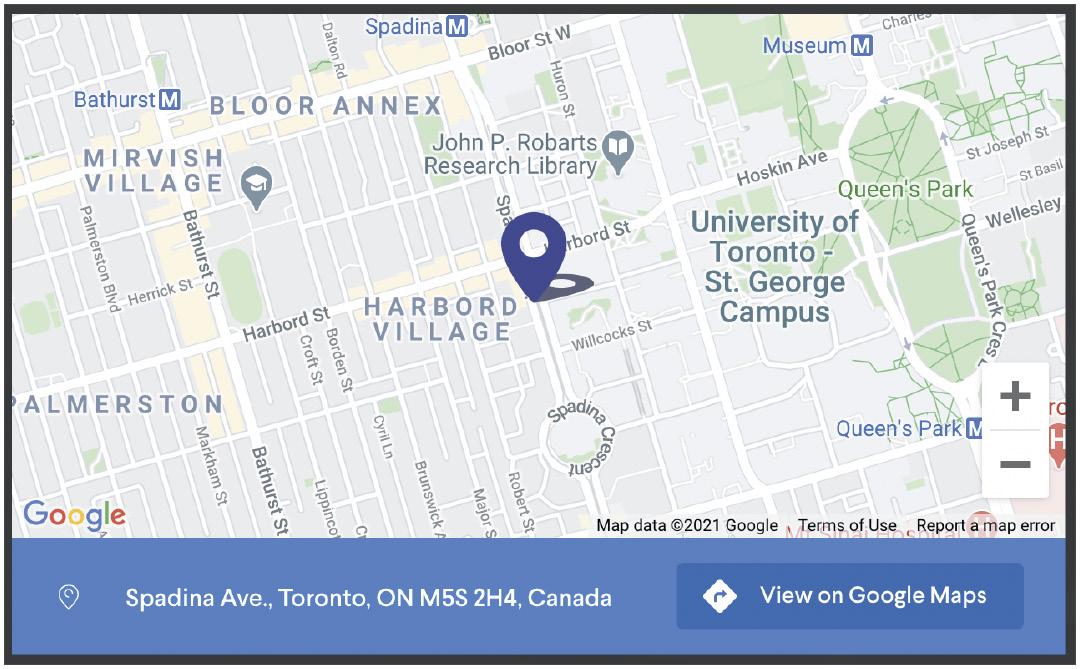Image resolution: width=1080 pixels, height=669 pixels.
Task: Select the Museum metro station icon
Action: coord(862,45)
